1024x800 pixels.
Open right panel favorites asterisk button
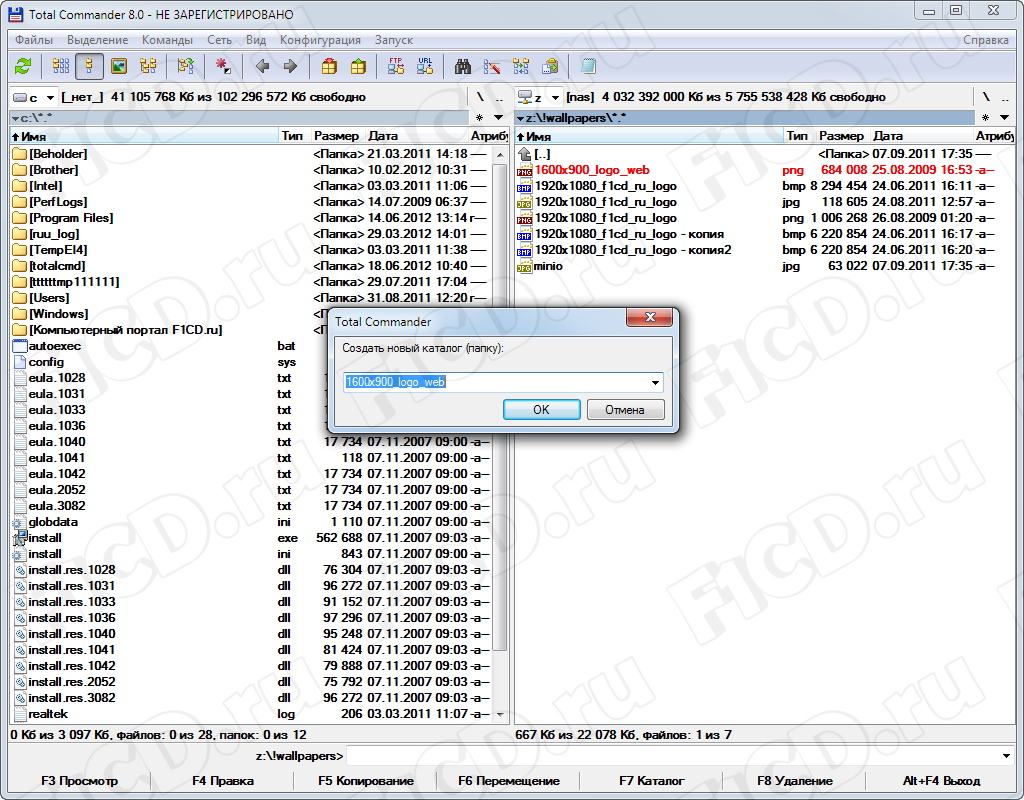coord(985,118)
